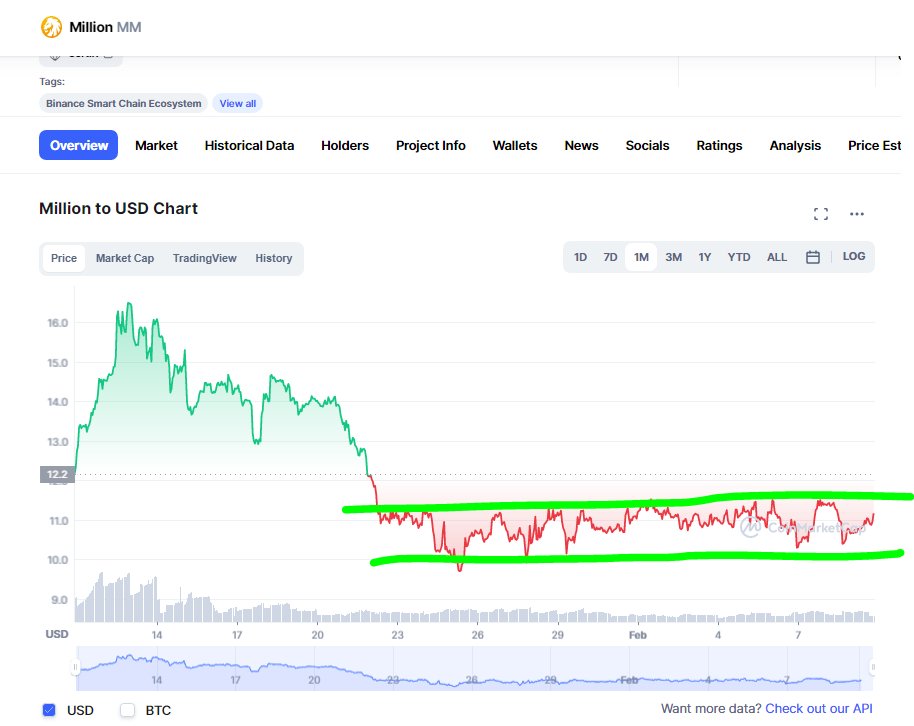Switch to the Market tab

point(156,146)
